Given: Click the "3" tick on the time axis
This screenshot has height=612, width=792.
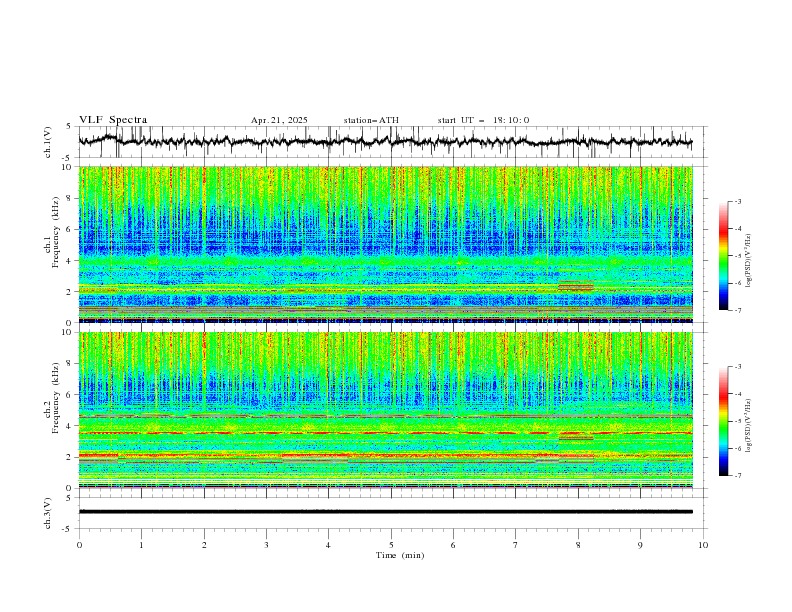Looking at the screenshot, I should (266, 545).
